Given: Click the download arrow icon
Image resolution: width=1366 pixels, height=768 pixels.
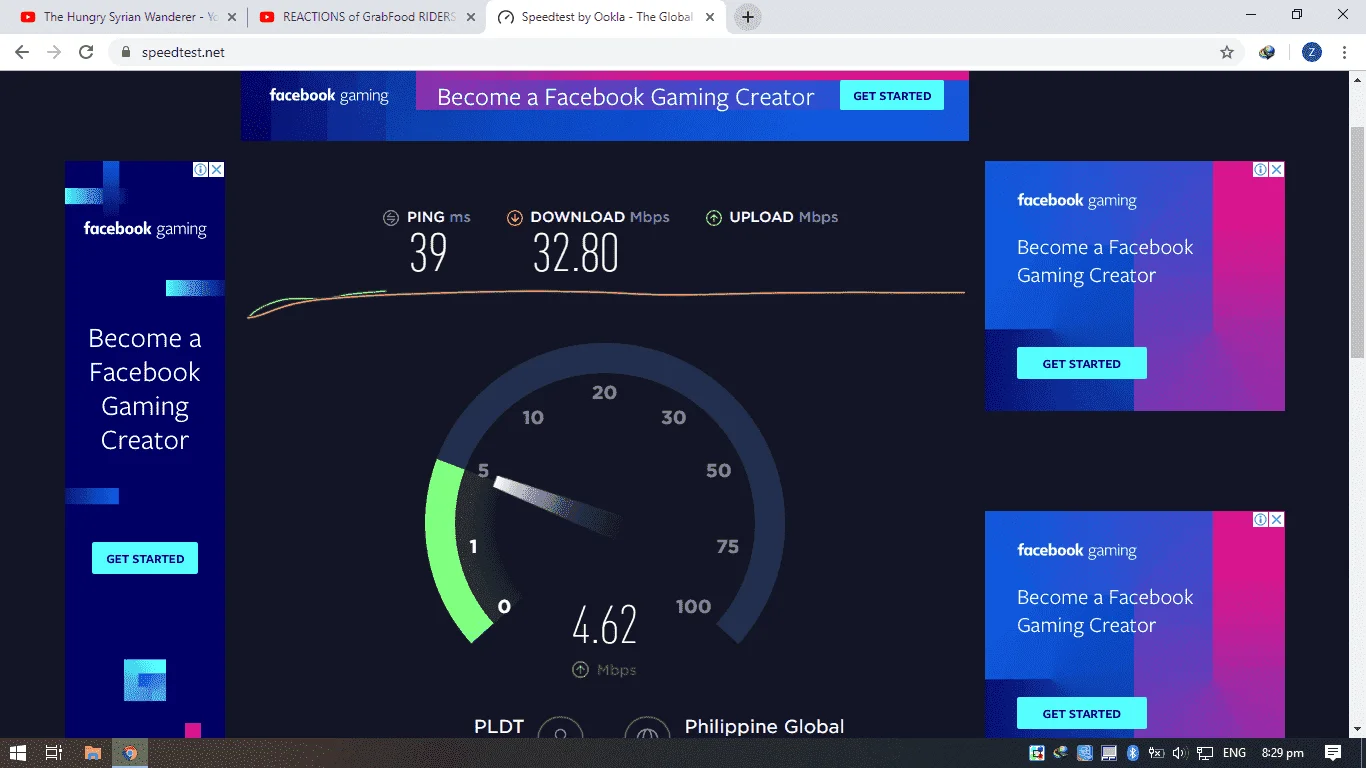Looking at the screenshot, I should click(515, 218).
